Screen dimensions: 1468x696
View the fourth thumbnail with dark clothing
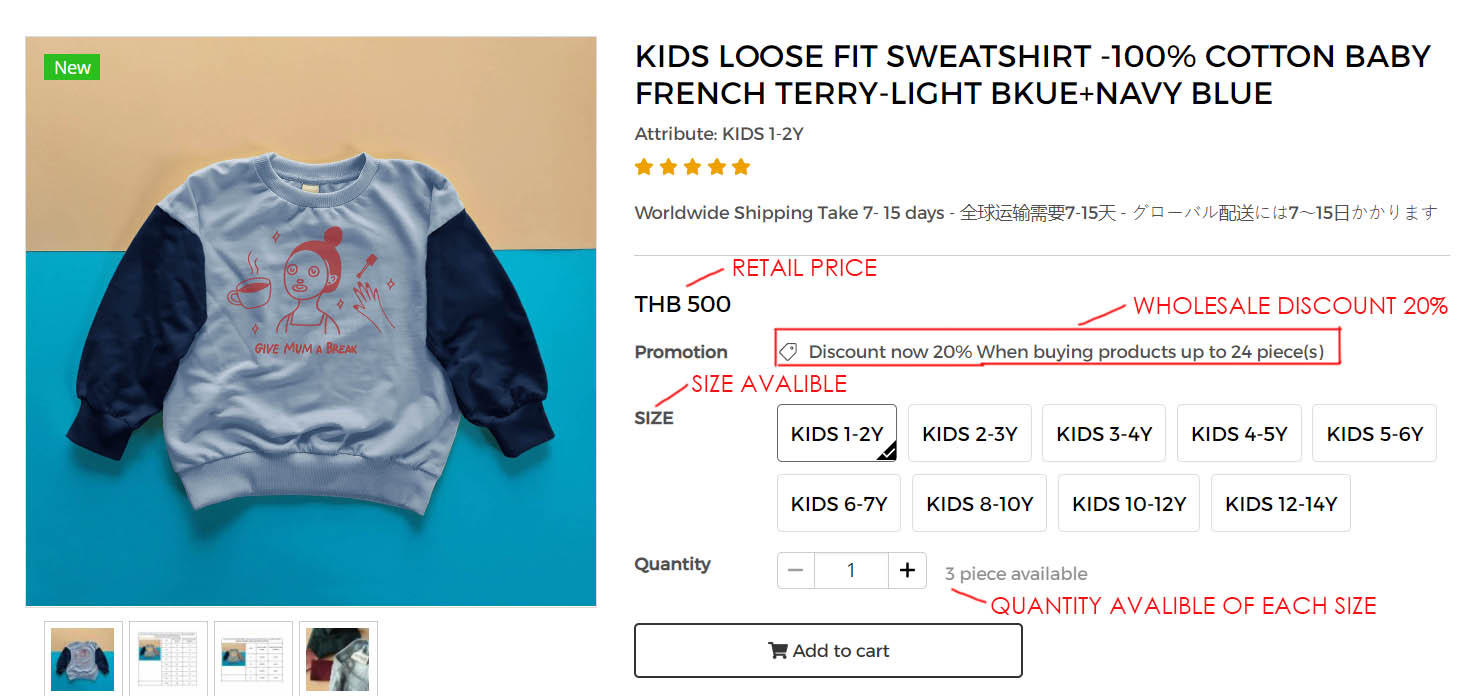[338, 658]
